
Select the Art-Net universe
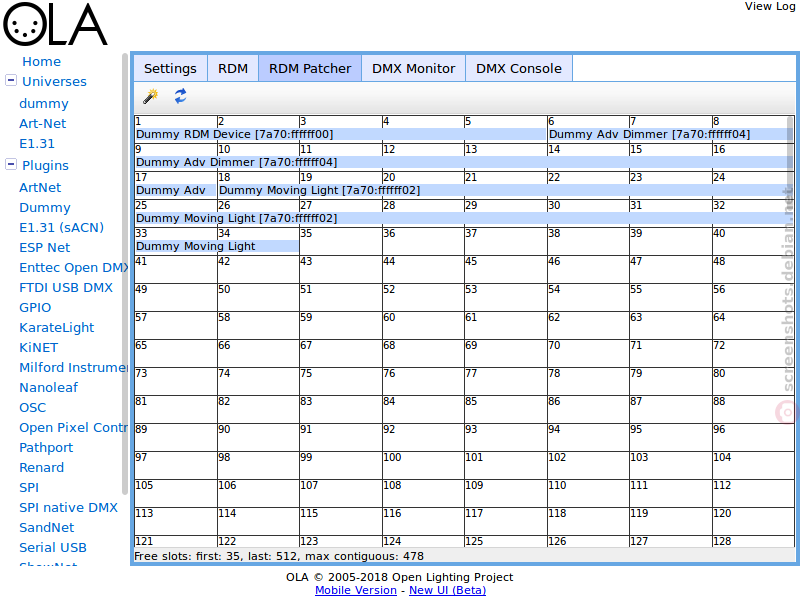pos(43,123)
